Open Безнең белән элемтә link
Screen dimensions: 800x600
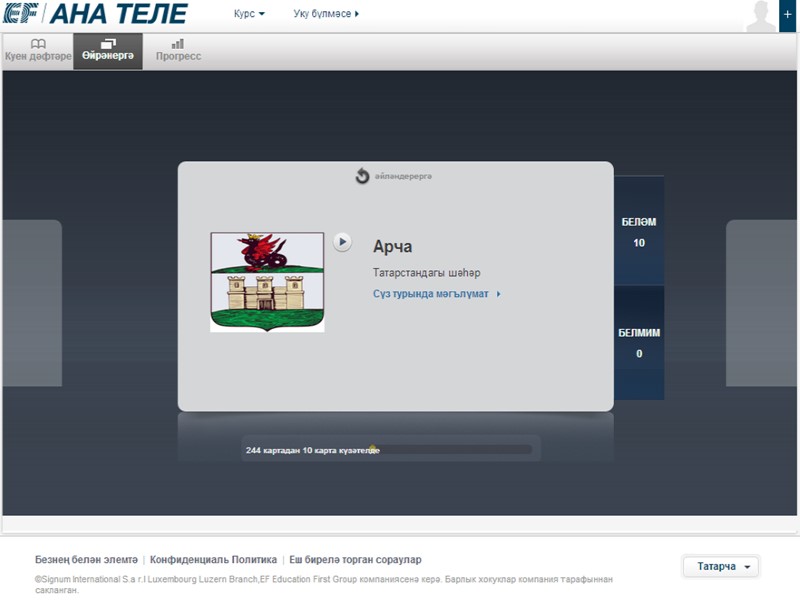86,560
